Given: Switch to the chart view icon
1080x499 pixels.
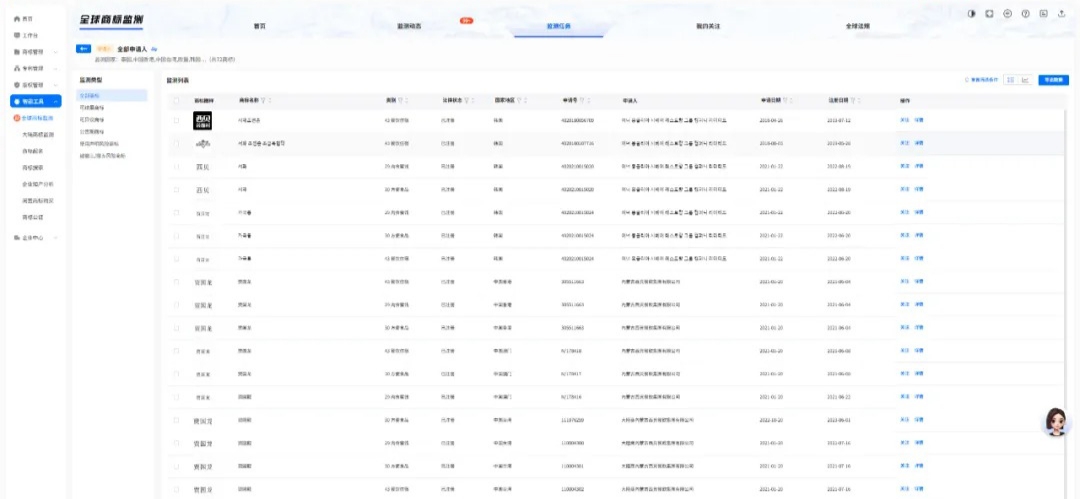Looking at the screenshot, I should coord(1025,79).
